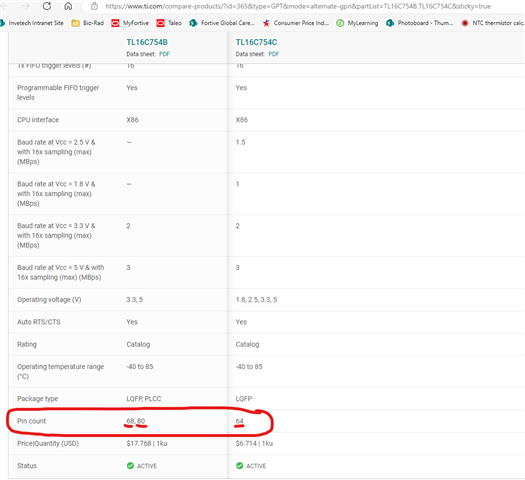Image resolution: width=525 pixels, height=480 pixels.
Task: Open the TL16C754B product link
Action: point(147,42)
